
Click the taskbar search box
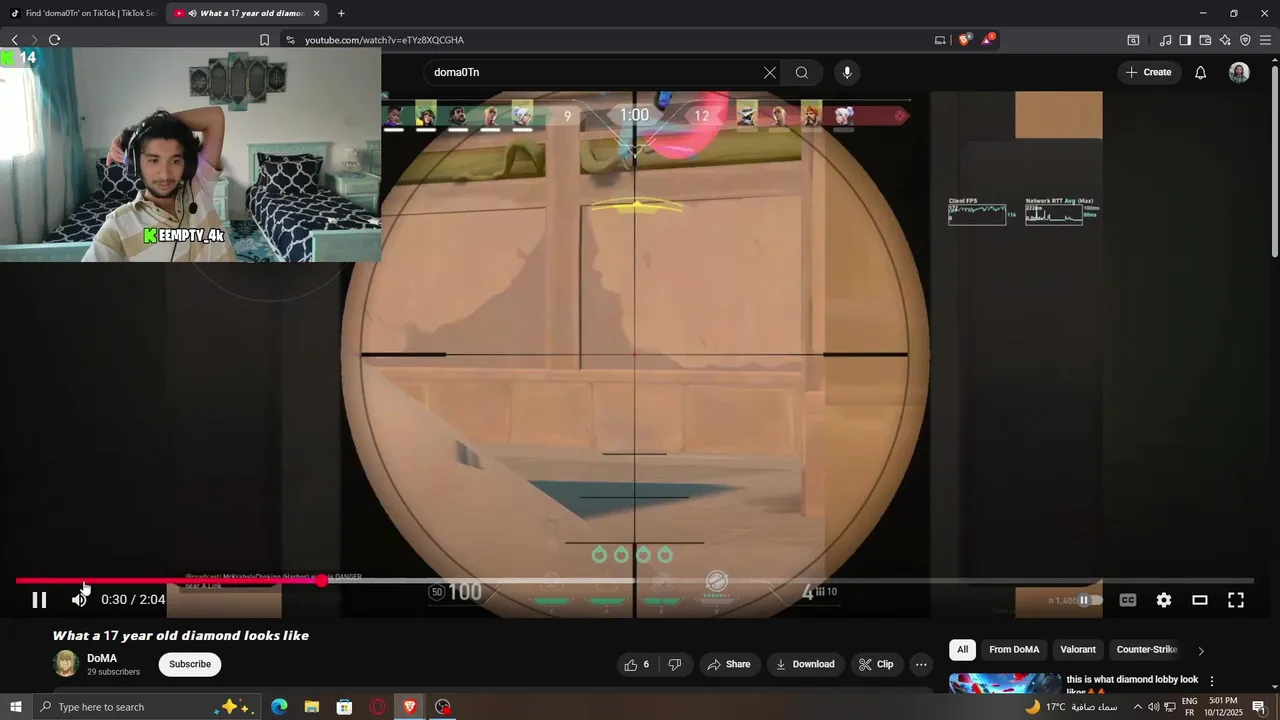click(x=146, y=707)
